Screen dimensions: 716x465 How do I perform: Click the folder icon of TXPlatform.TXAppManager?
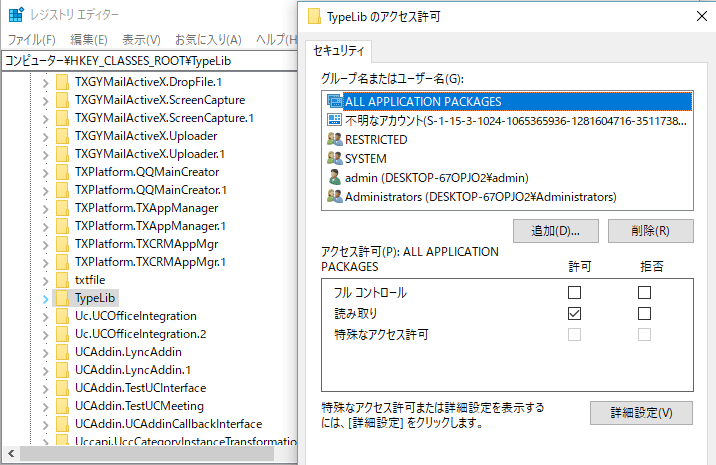[63, 208]
